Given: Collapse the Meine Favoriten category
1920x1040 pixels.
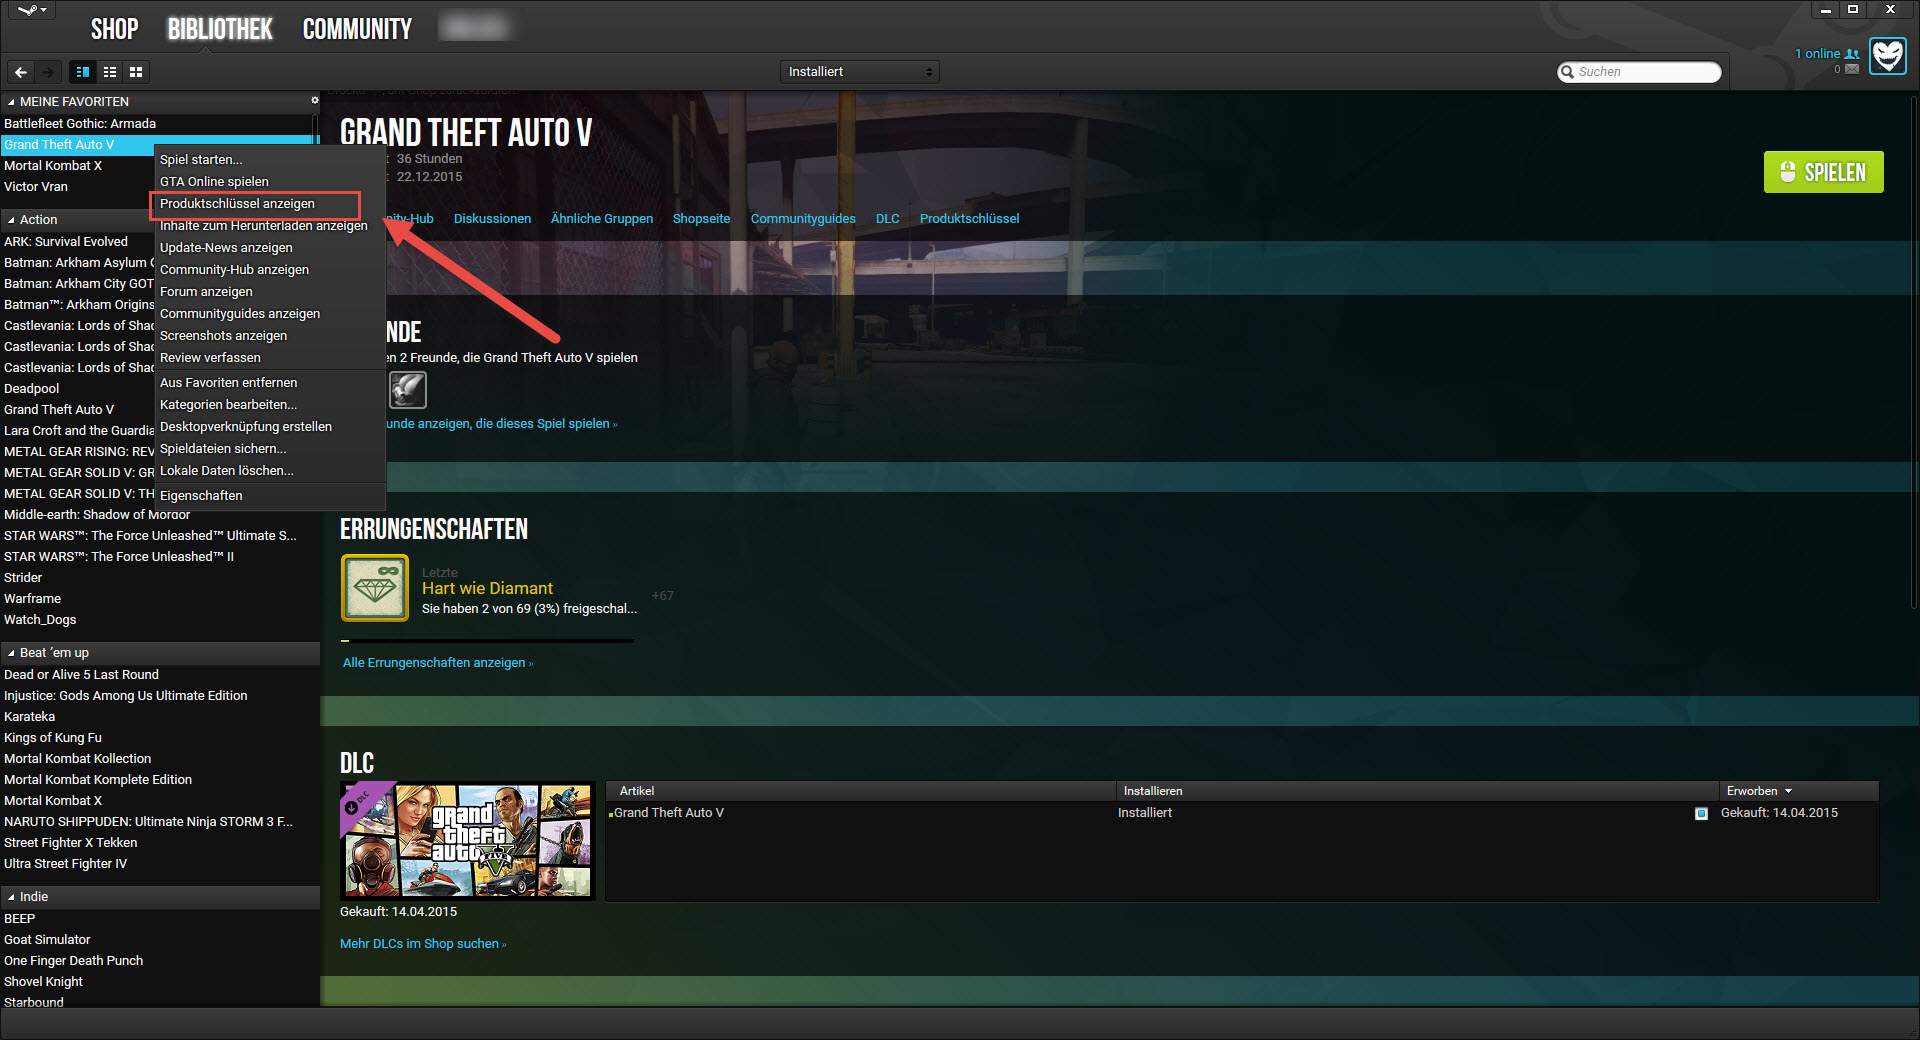Looking at the screenshot, I should pos(12,101).
